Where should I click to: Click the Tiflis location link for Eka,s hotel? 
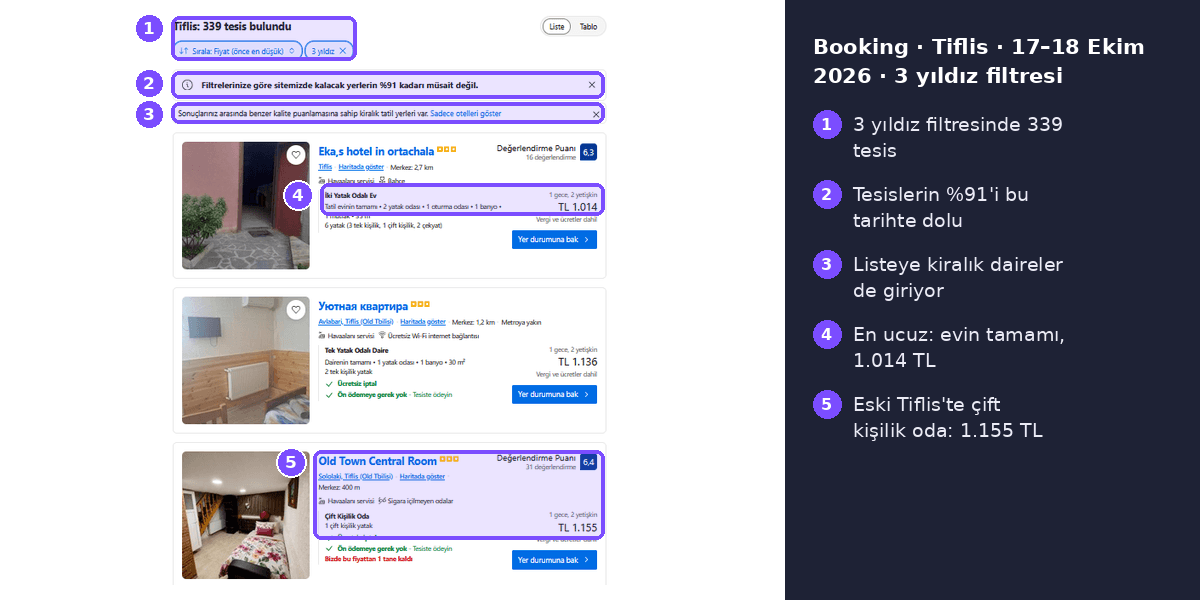coord(325,167)
